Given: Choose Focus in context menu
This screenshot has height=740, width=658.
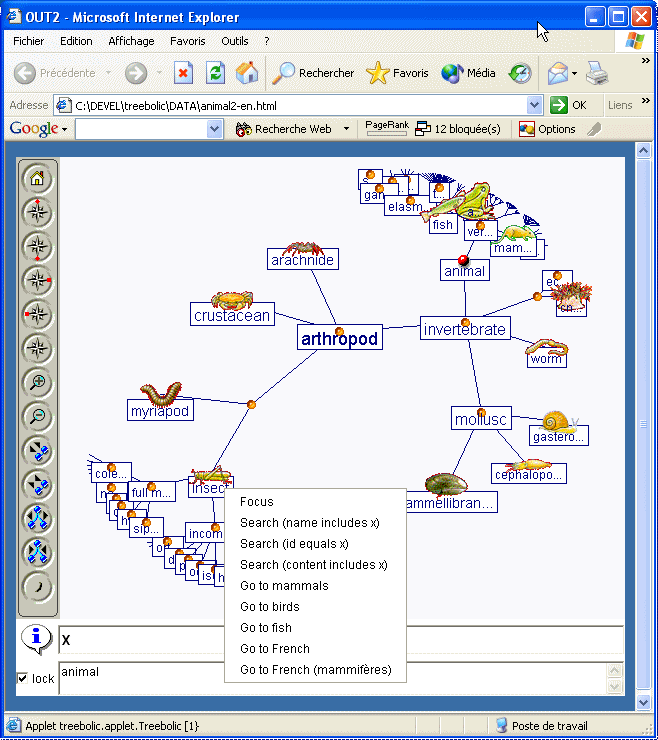Looking at the screenshot, I should (x=315, y=502).
